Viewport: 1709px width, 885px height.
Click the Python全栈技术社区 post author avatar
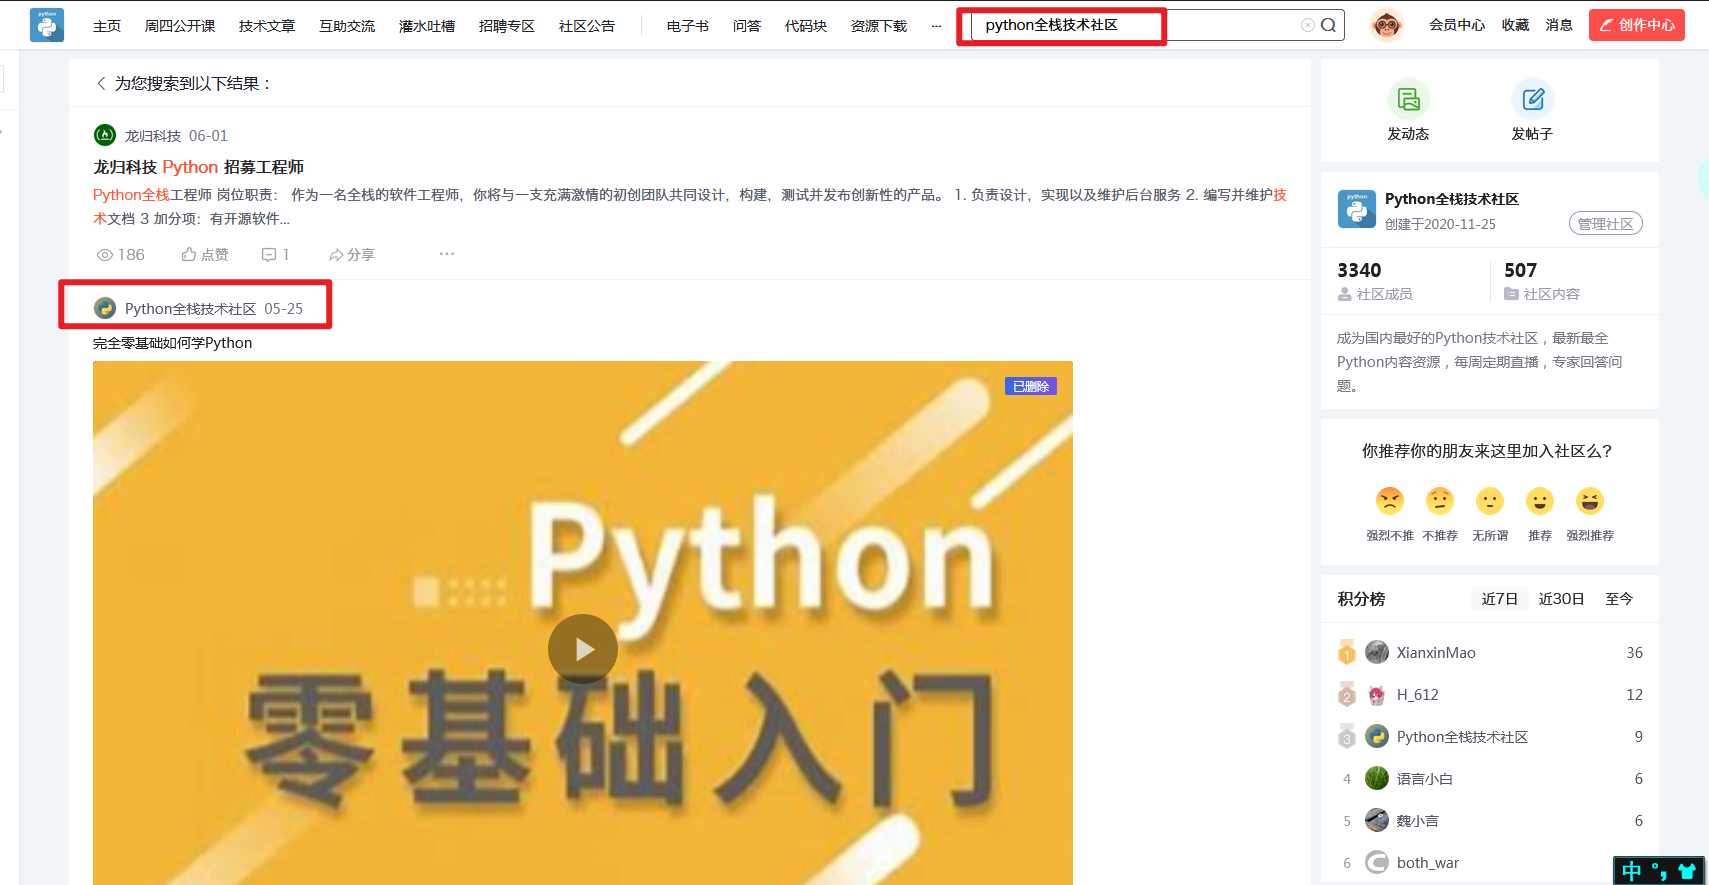[x=105, y=308]
